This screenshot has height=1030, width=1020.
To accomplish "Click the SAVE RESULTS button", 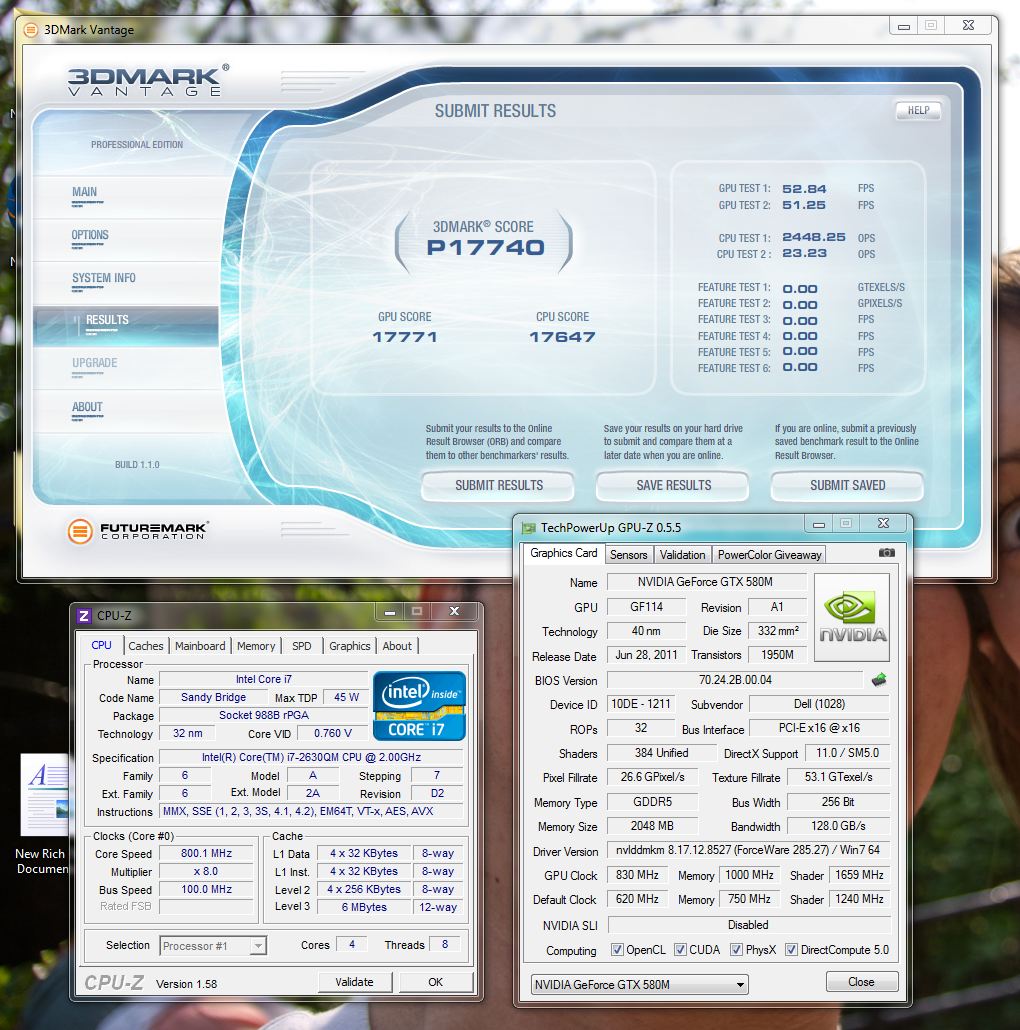I will (x=673, y=485).
